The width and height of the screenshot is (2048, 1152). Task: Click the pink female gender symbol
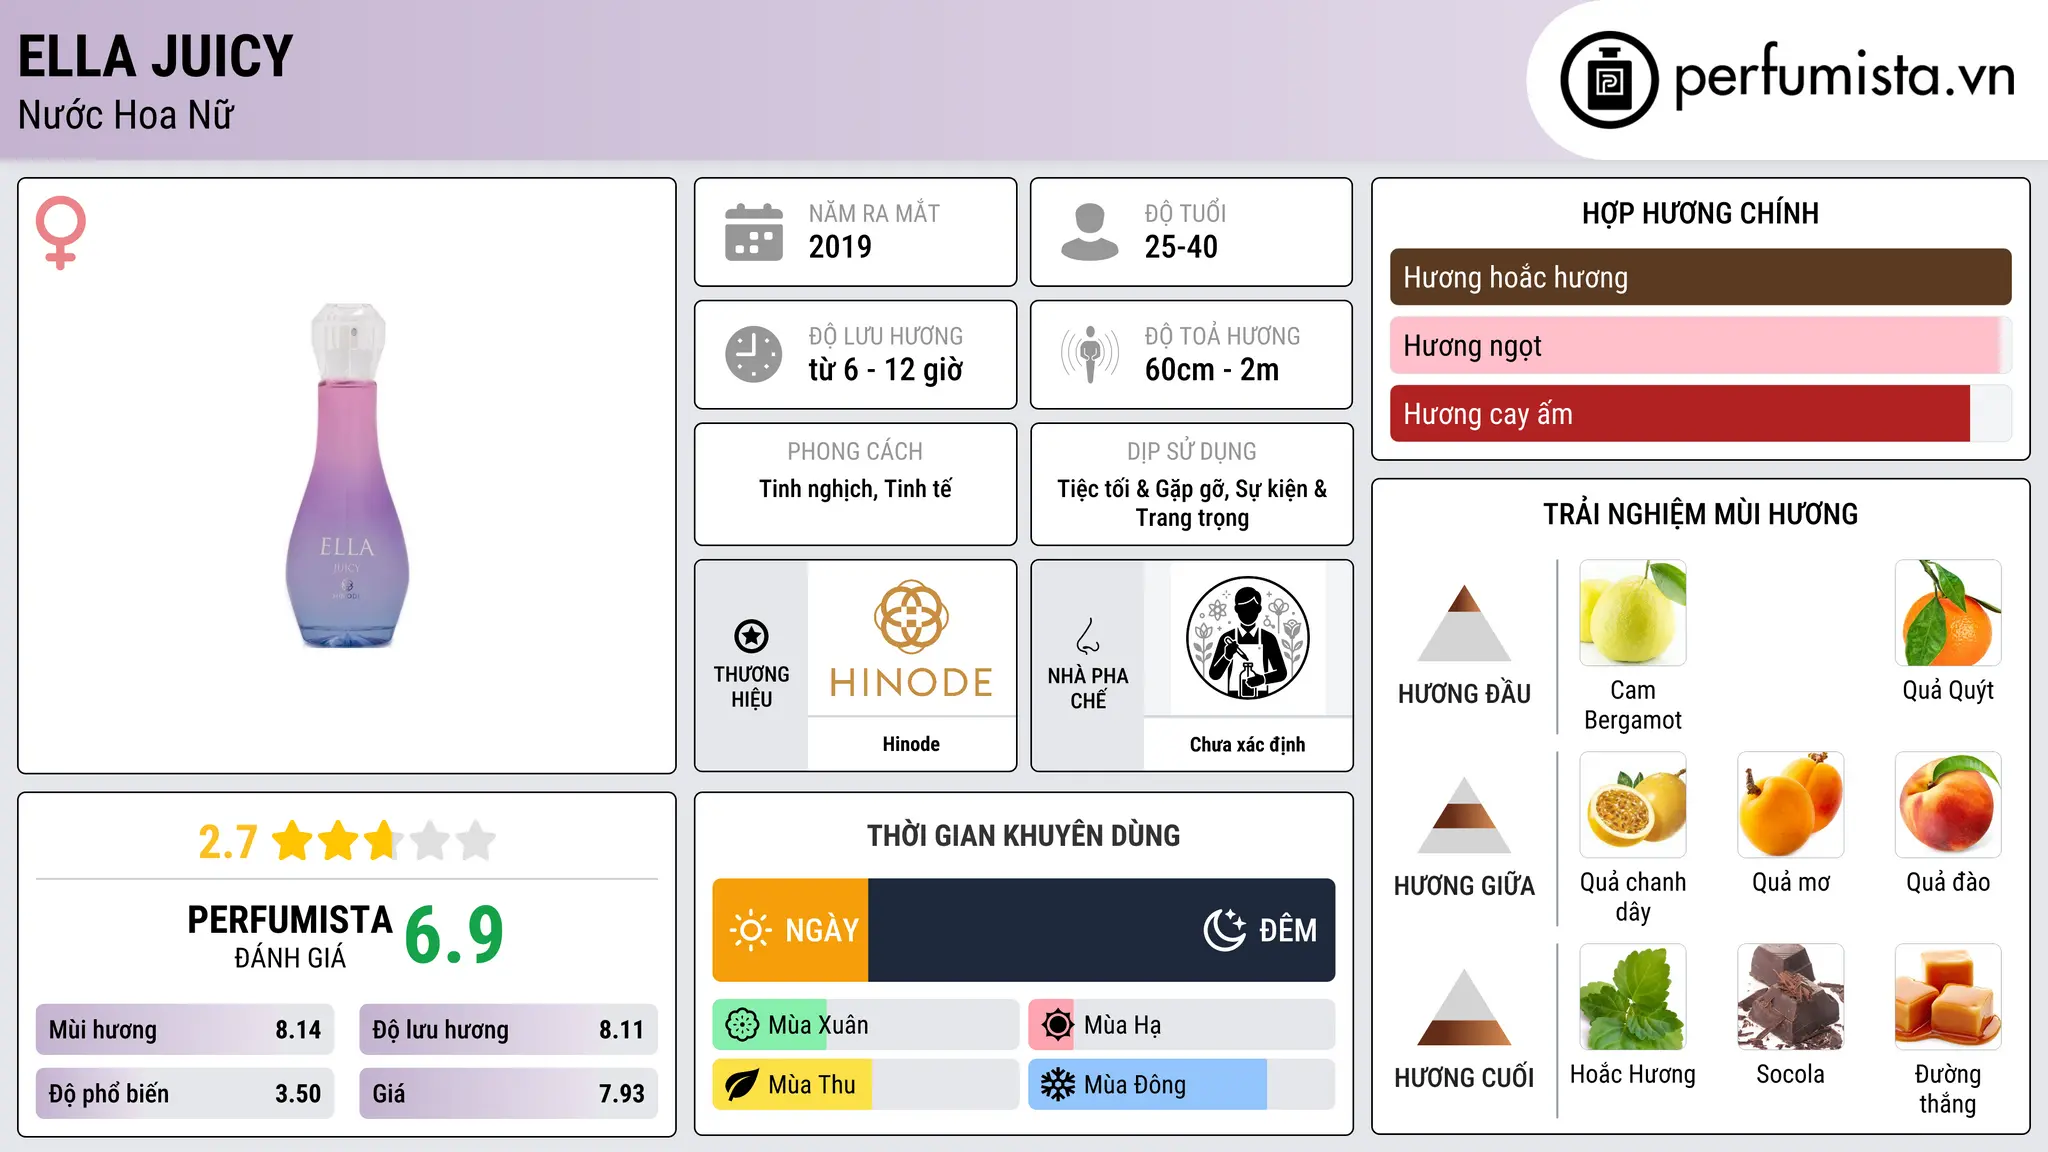pos(61,233)
